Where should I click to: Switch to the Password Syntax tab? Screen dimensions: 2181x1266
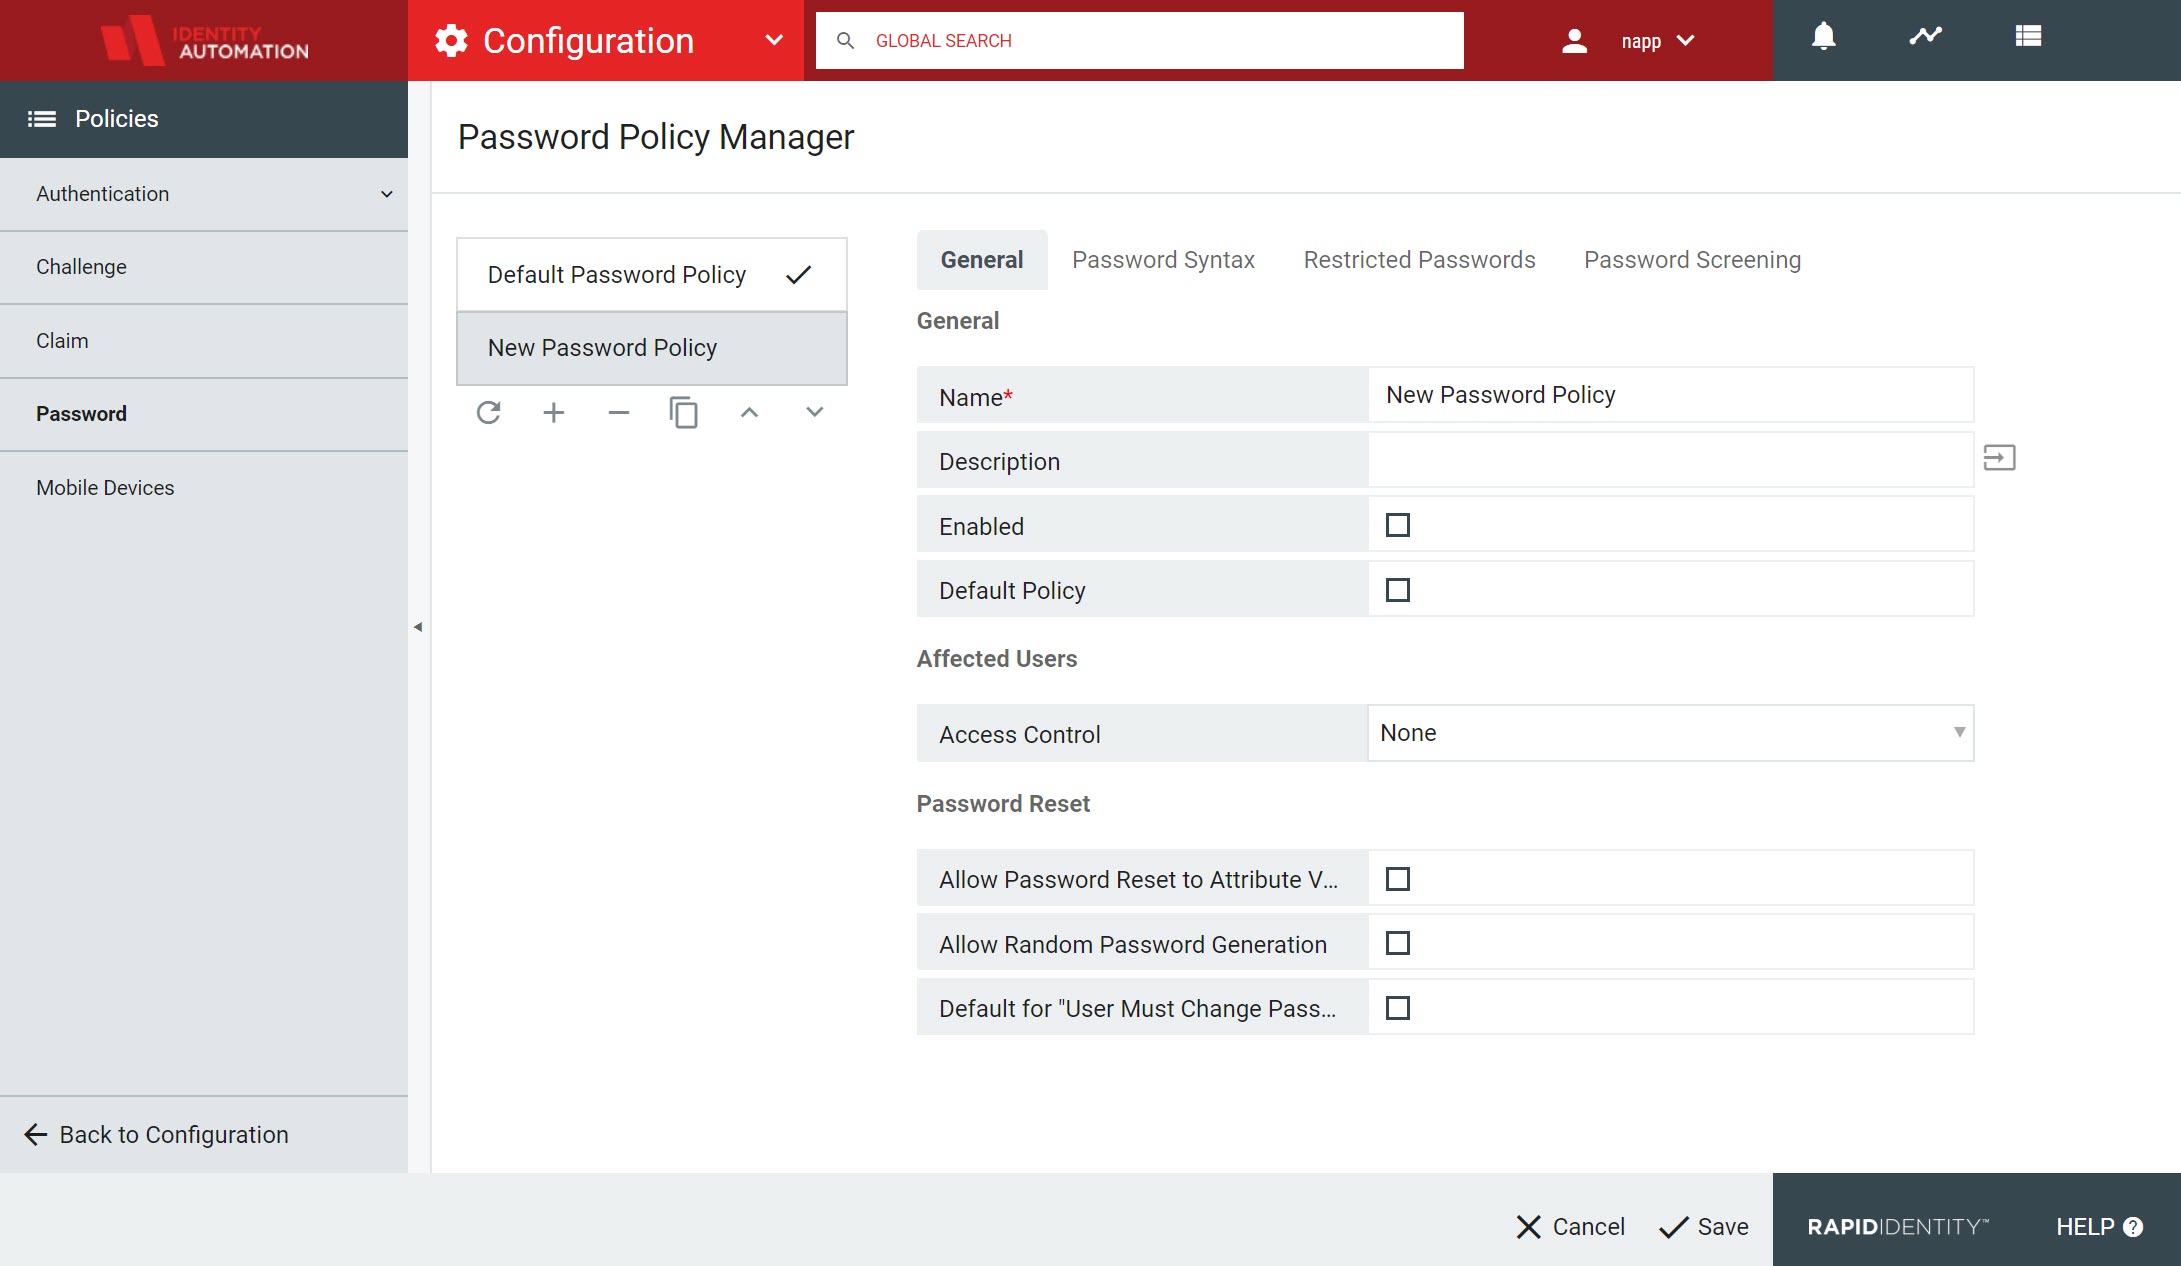[x=1163, y=260]
